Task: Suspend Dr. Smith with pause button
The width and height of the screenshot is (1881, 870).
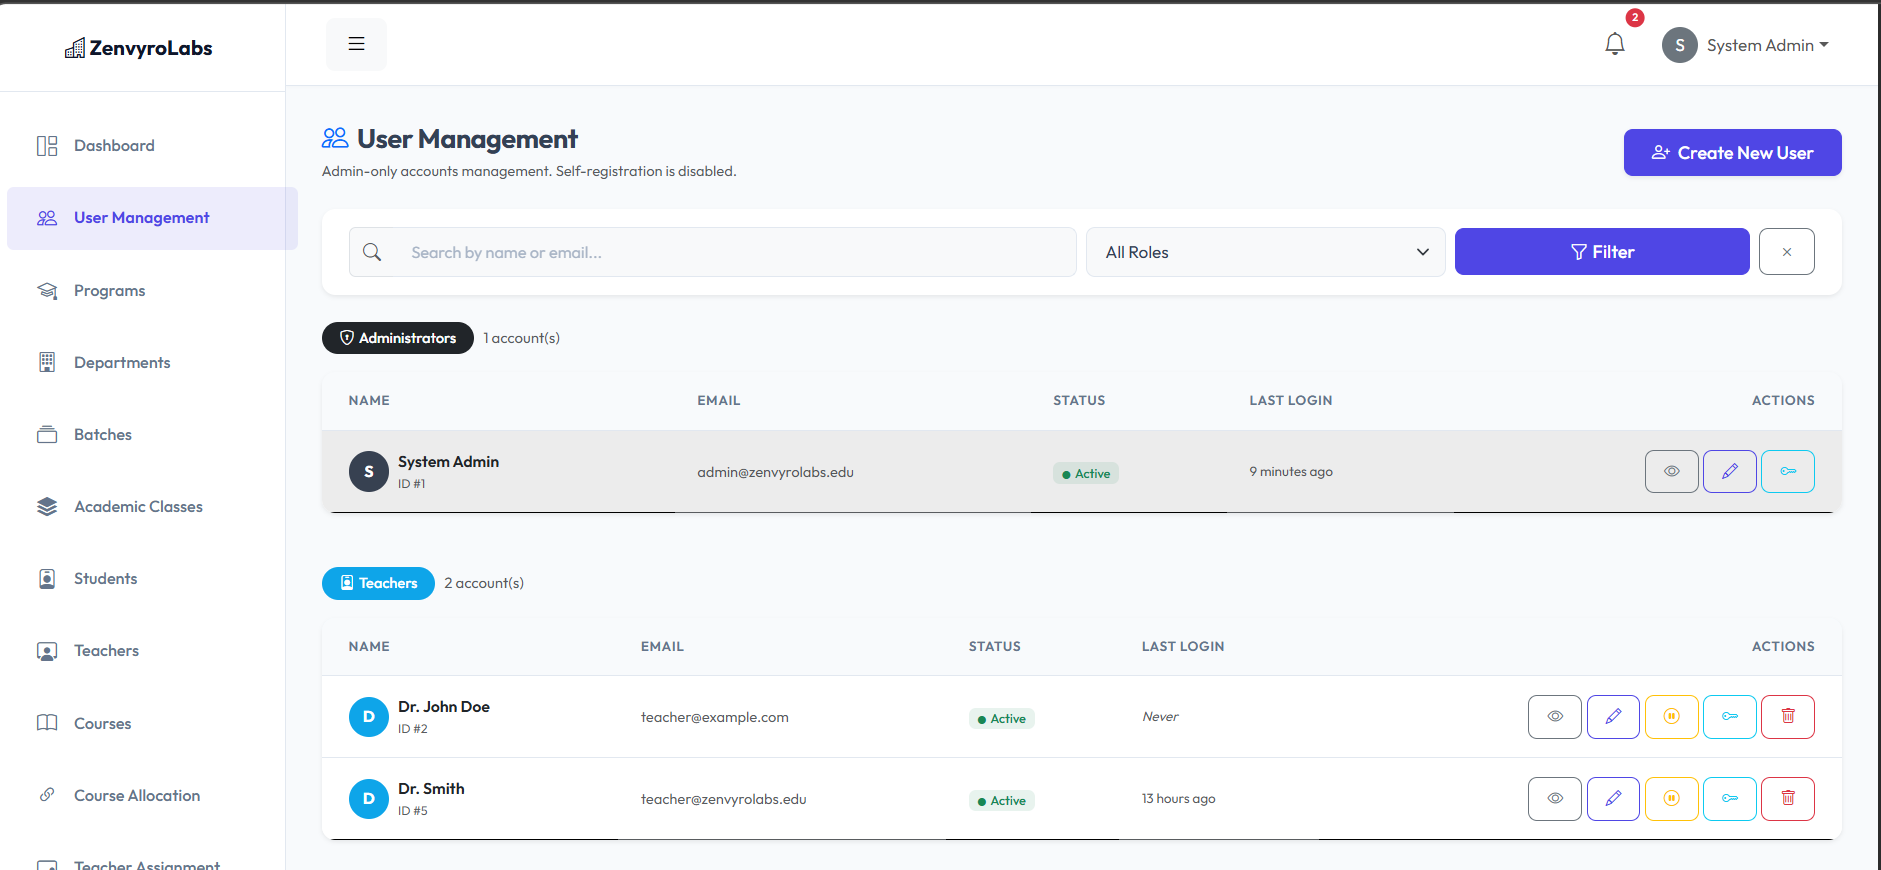Action: (x=1671, y=799)
